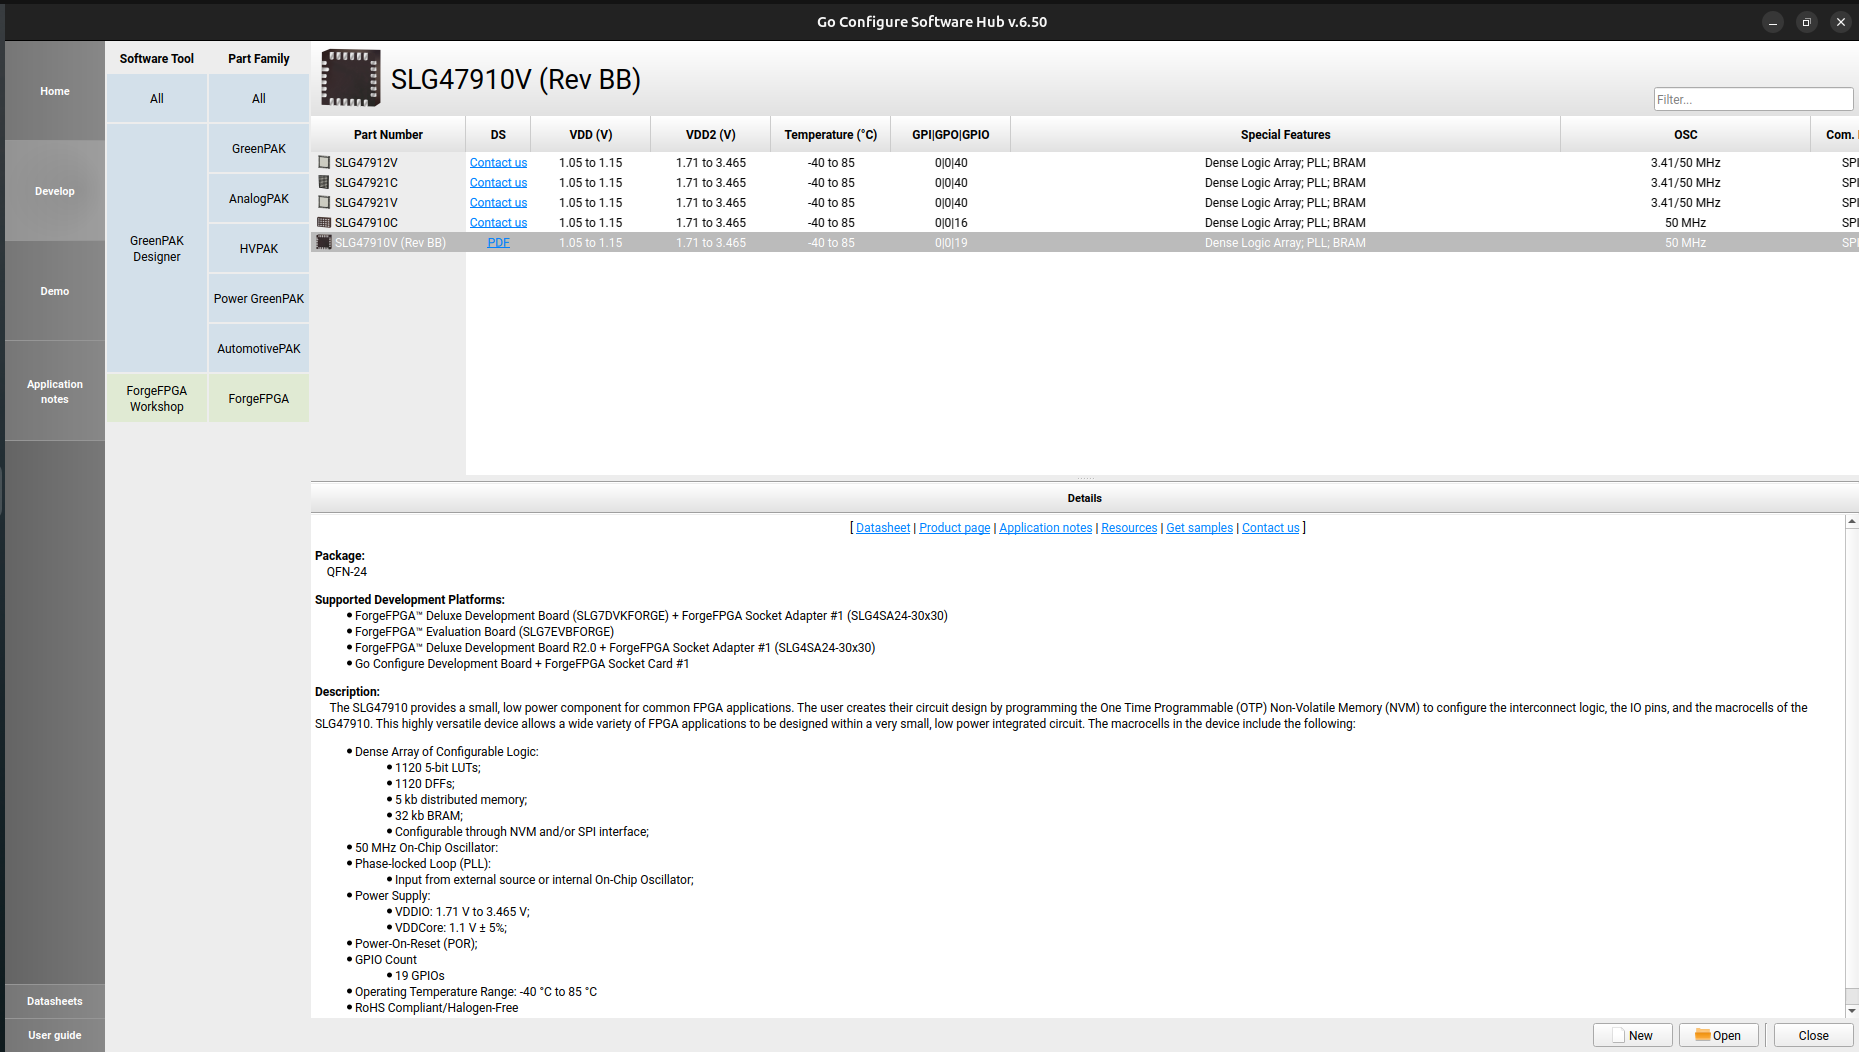
Task: Switch to Application notes sidebar tab
Action: click(x=55, y=391)
